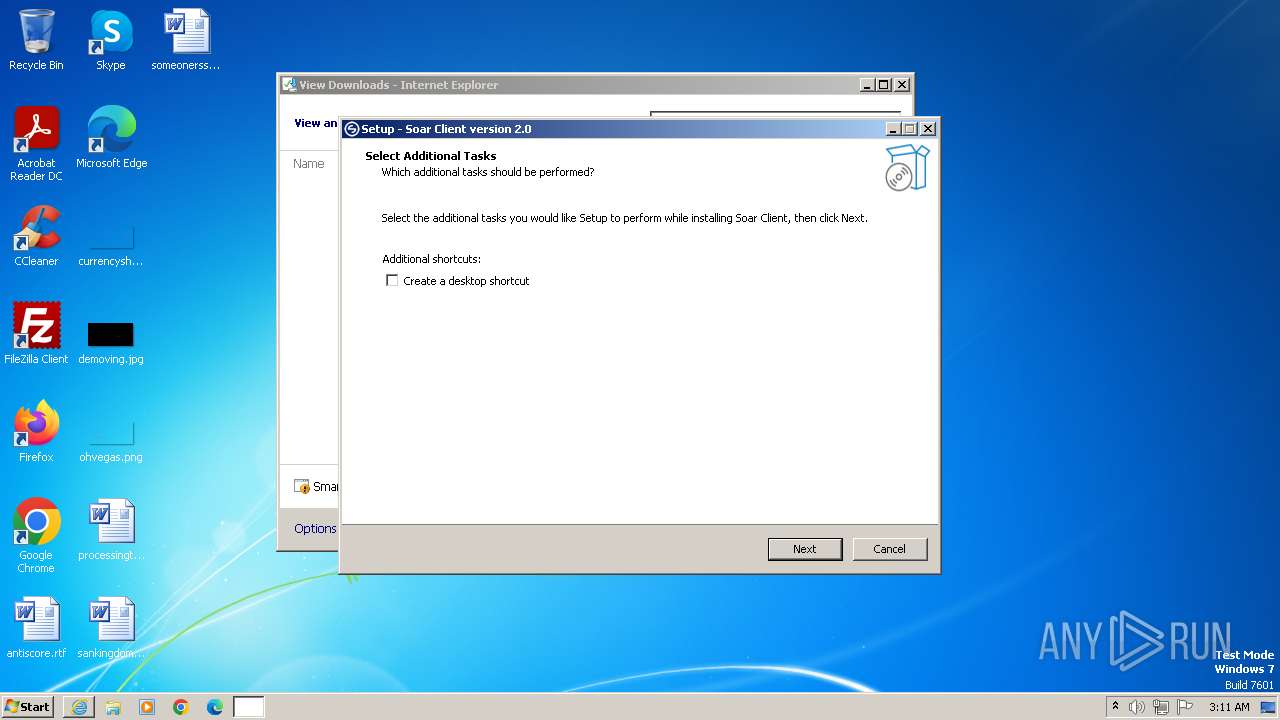This screenshot has height=720, width=1280.
Task: Select the FileZilla Client desktop icon
Action: 36,334
